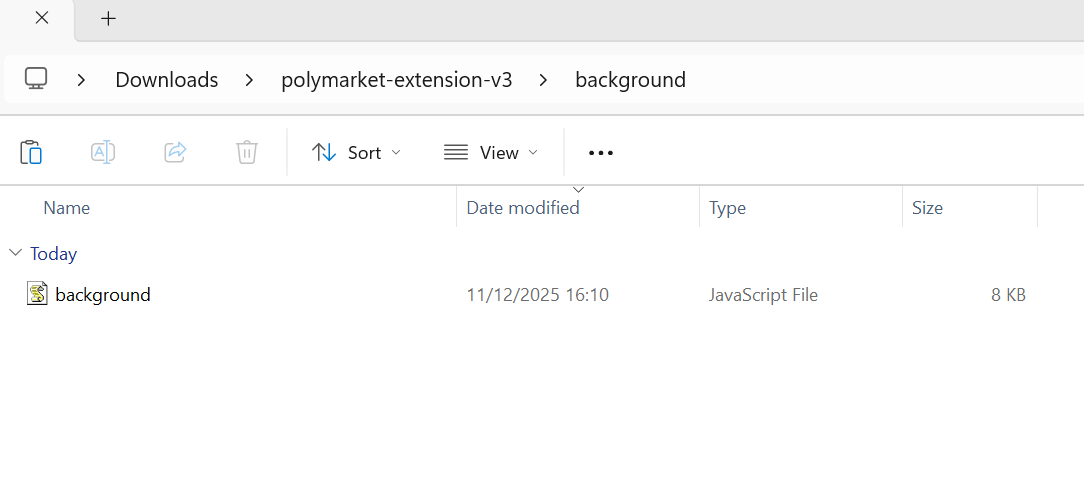
Task: Click the Delete trash can icon
Action: click(x=247, y=152)
